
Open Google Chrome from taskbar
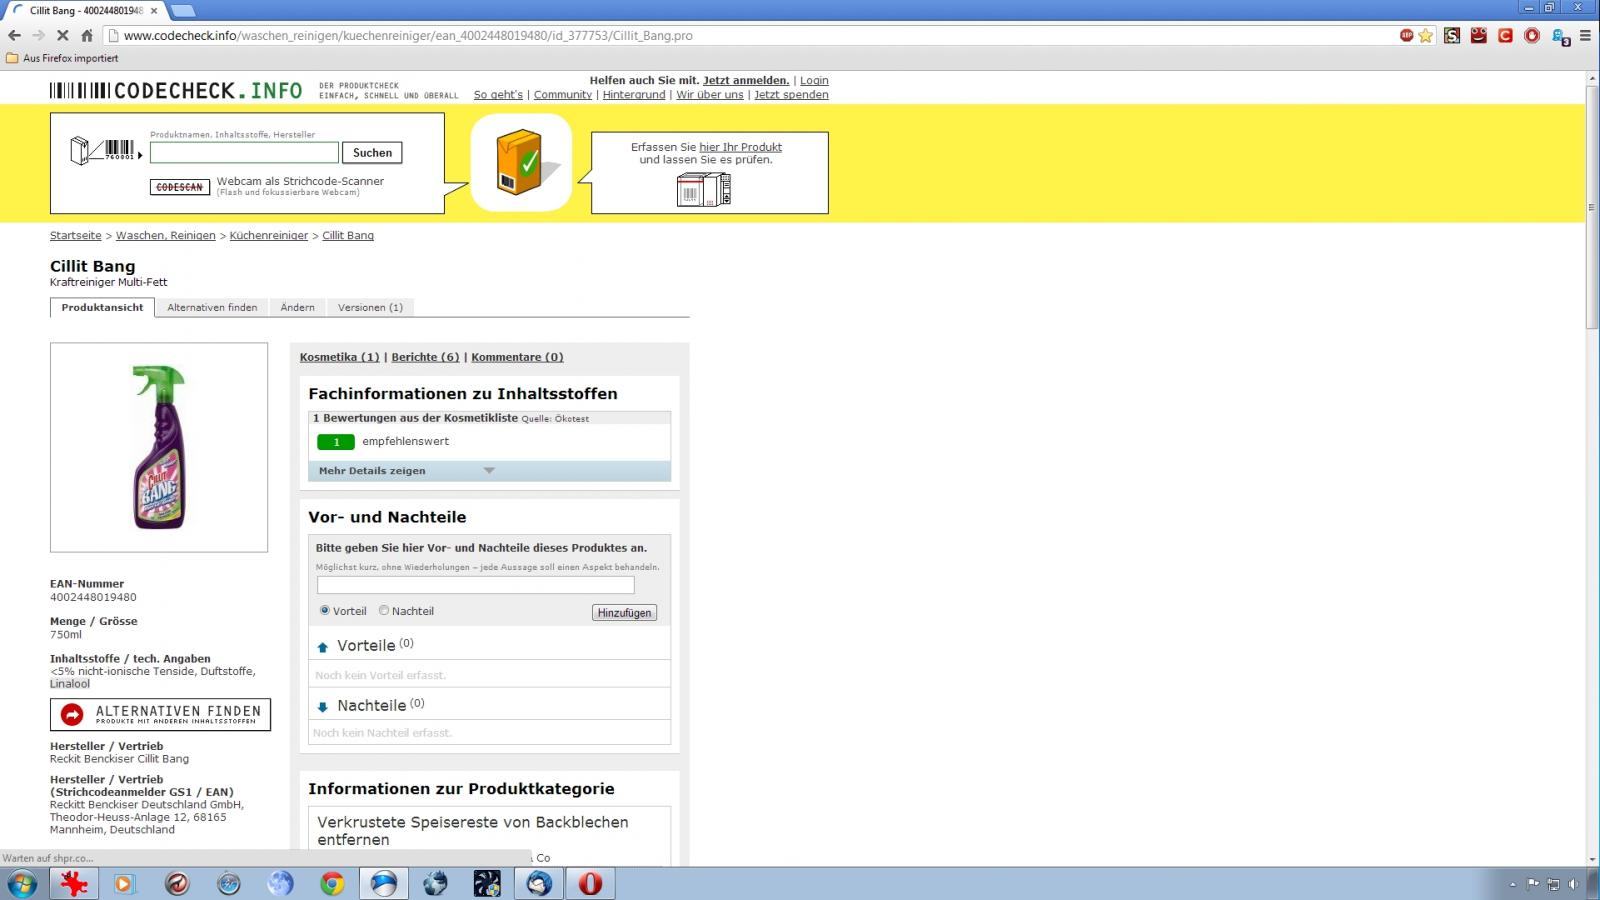(332, 883)
